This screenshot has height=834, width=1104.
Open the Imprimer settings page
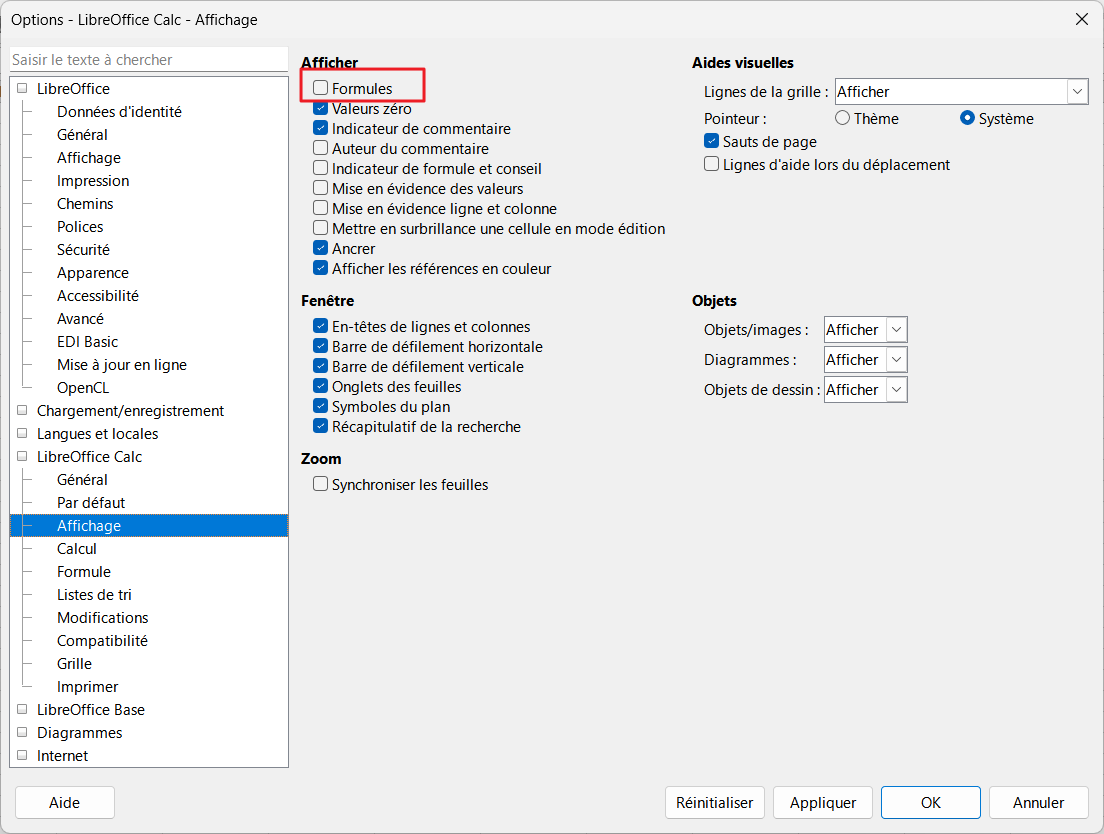point(87,686)
